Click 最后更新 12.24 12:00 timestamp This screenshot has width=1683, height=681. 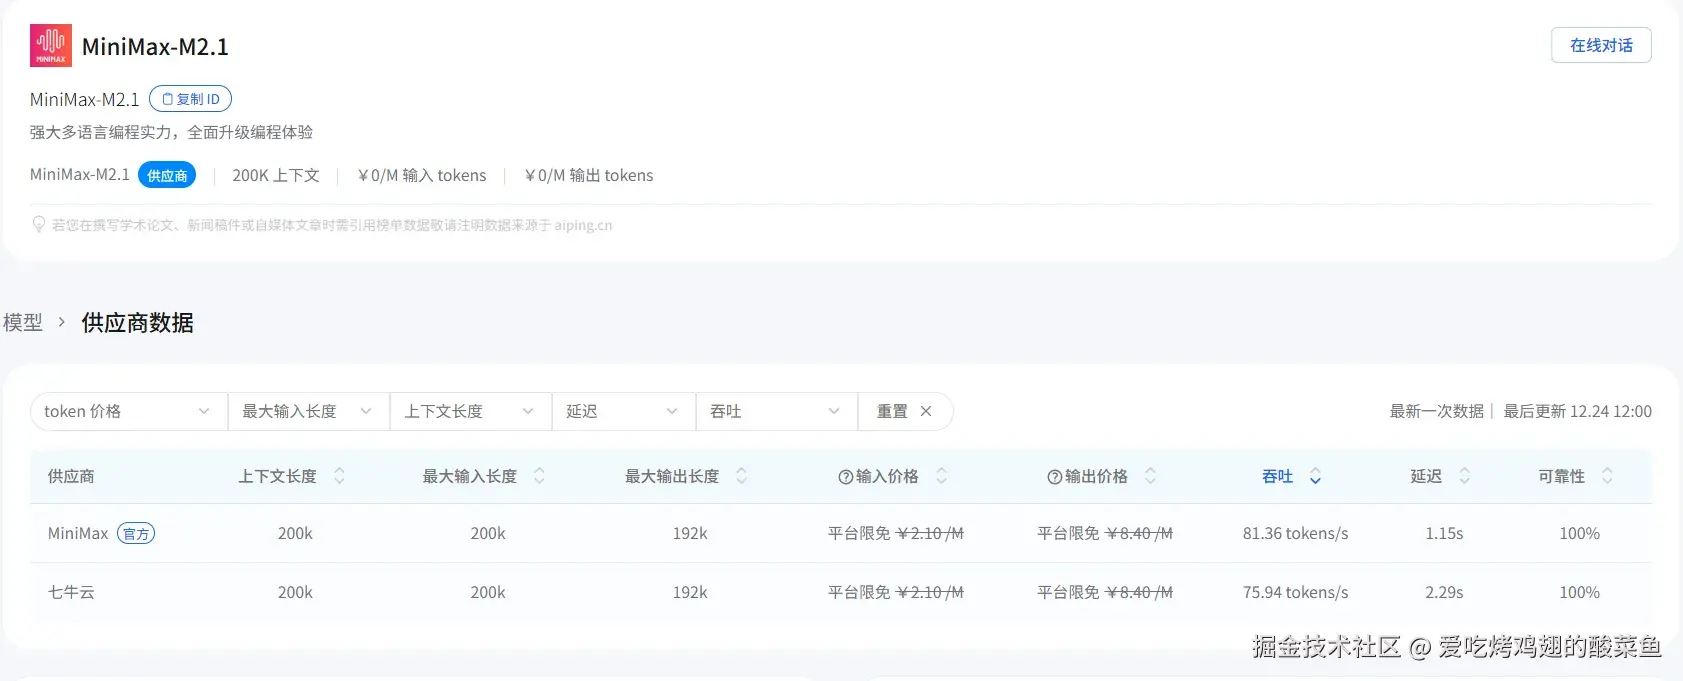point(1577,411)
